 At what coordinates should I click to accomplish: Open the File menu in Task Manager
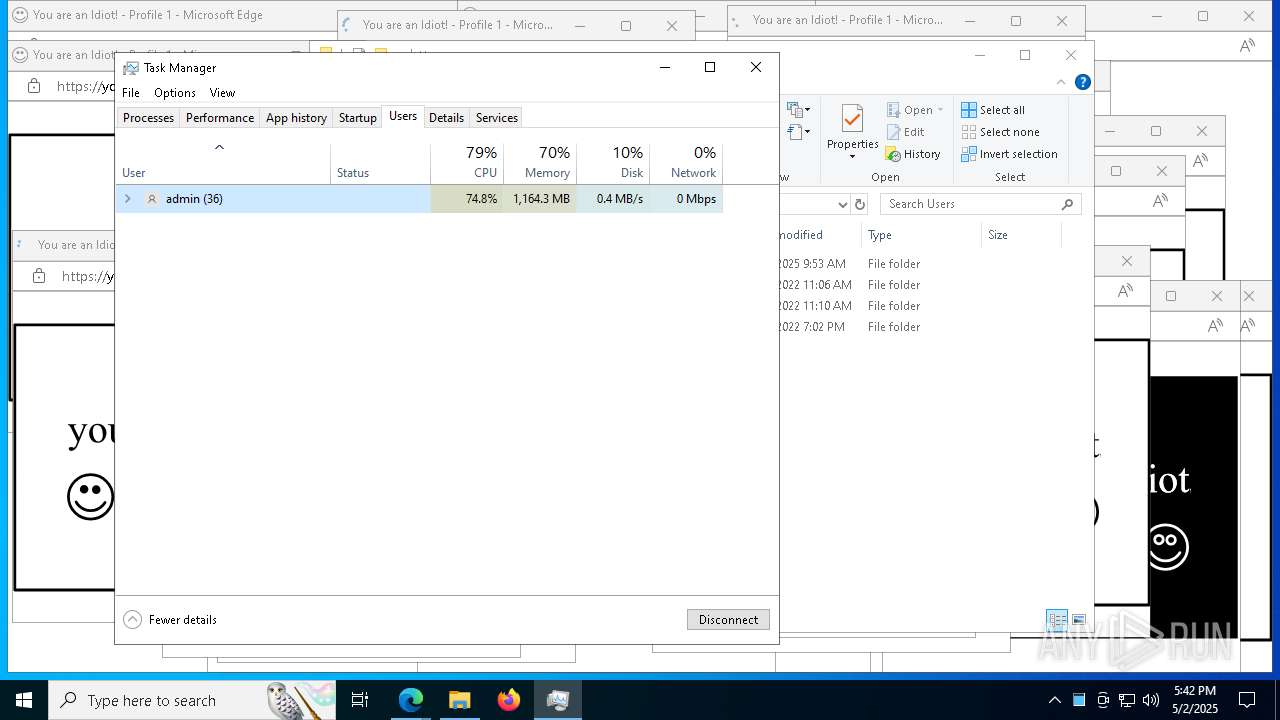[x=131, y=93]
